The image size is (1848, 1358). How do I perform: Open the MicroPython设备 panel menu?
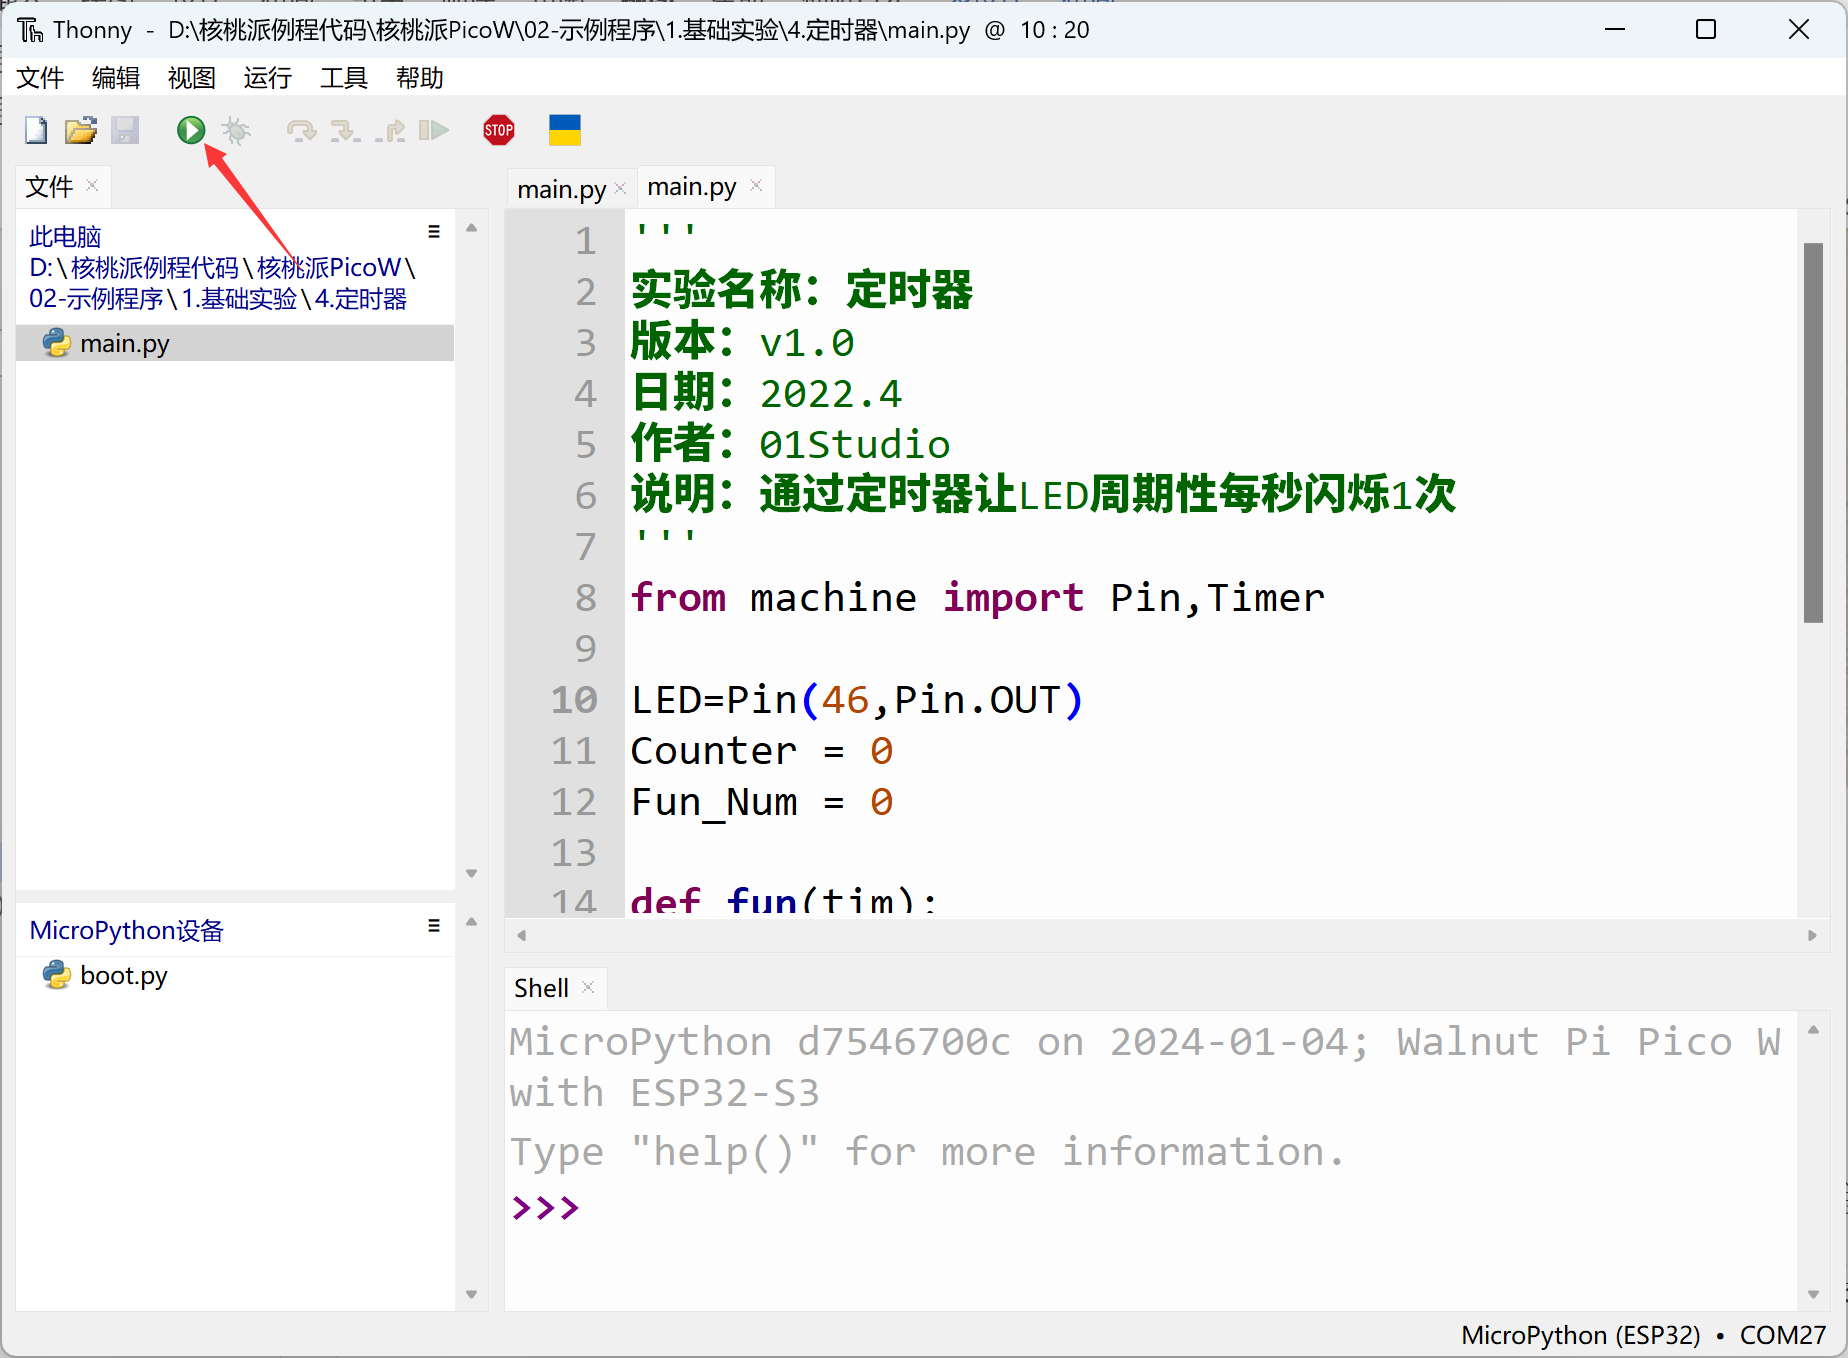(434, 926)
